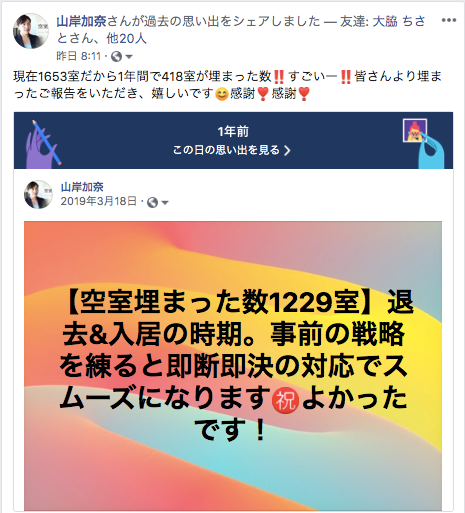
Task: Click the chevron after この日の思い出を見る
Action: pyautogui.click(x=287, y=151)
